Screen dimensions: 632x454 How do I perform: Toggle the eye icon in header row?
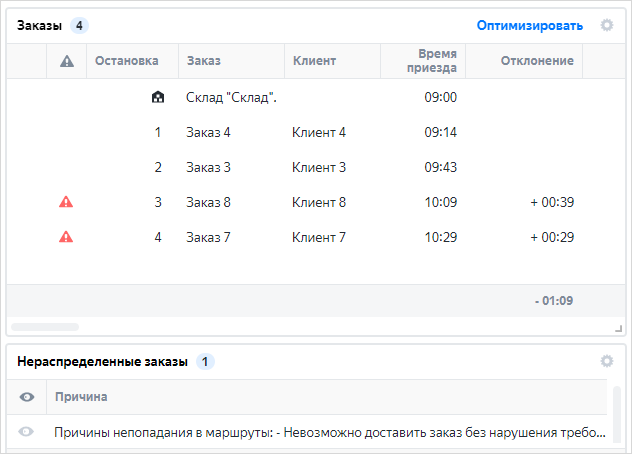tap(27, 397)
